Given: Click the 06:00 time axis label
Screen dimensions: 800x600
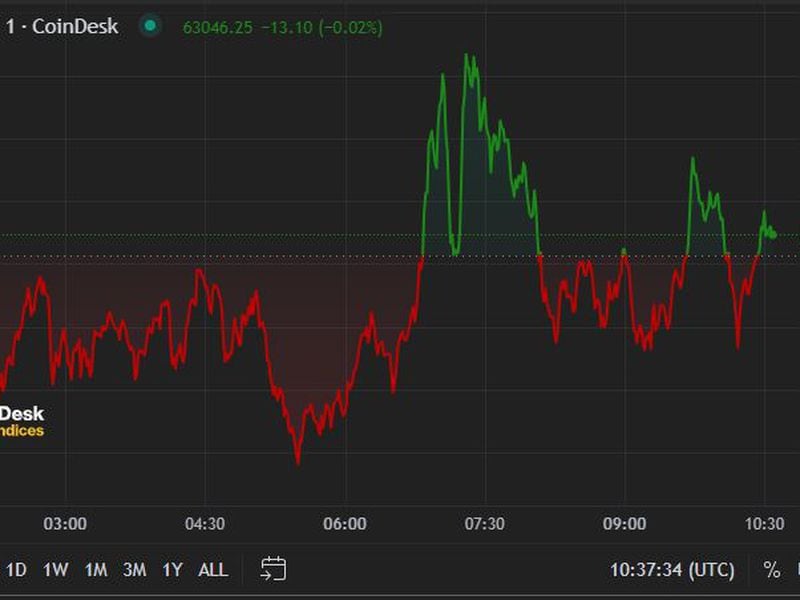Looking at the screenshot, I should point(345,524).
